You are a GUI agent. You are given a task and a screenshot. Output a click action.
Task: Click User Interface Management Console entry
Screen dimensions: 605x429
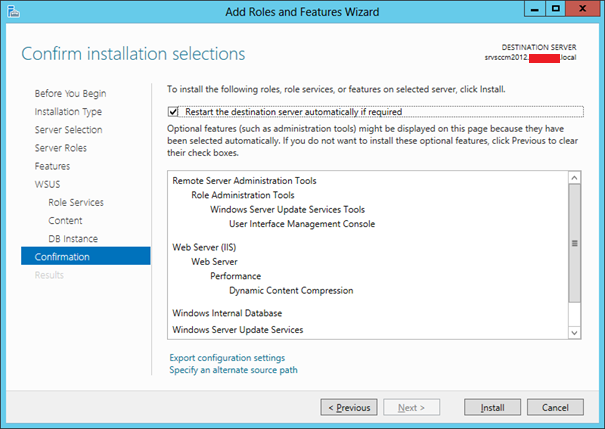(302, 224)
